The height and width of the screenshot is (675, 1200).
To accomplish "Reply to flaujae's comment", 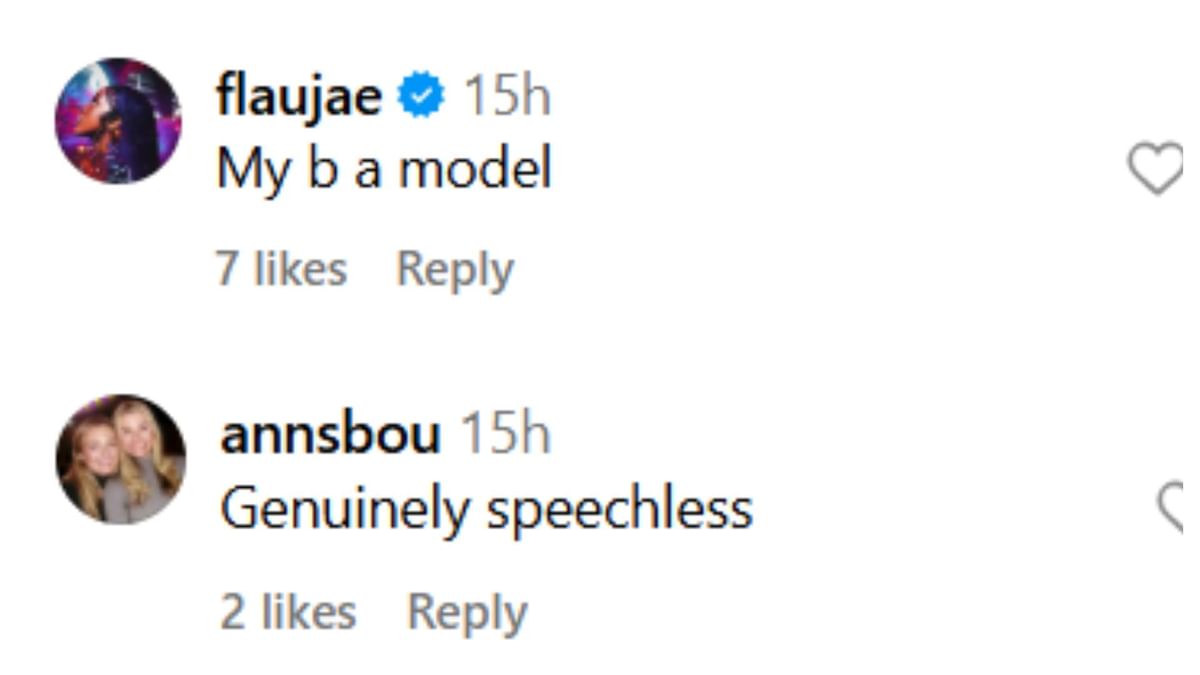I will (x=456, y=267).
